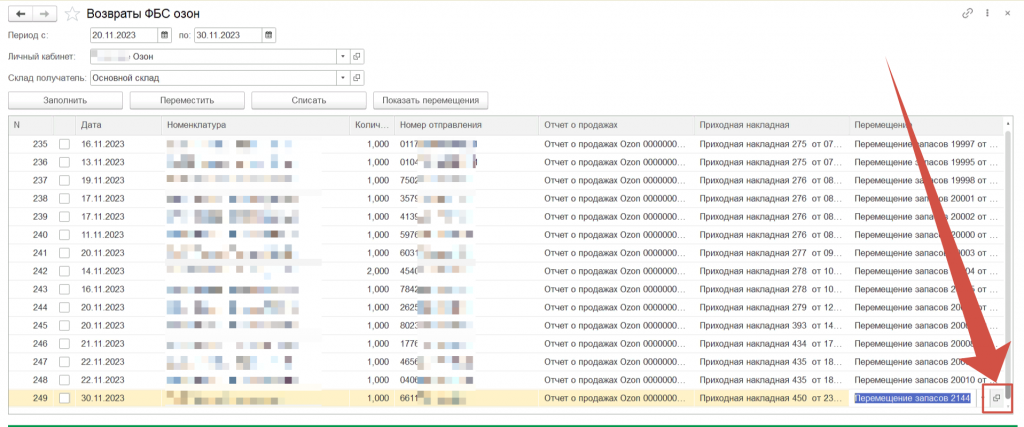This screenshot has width=1024, height=427.
Task: Open the calendar for the period start date
Action: coord(166,35)
